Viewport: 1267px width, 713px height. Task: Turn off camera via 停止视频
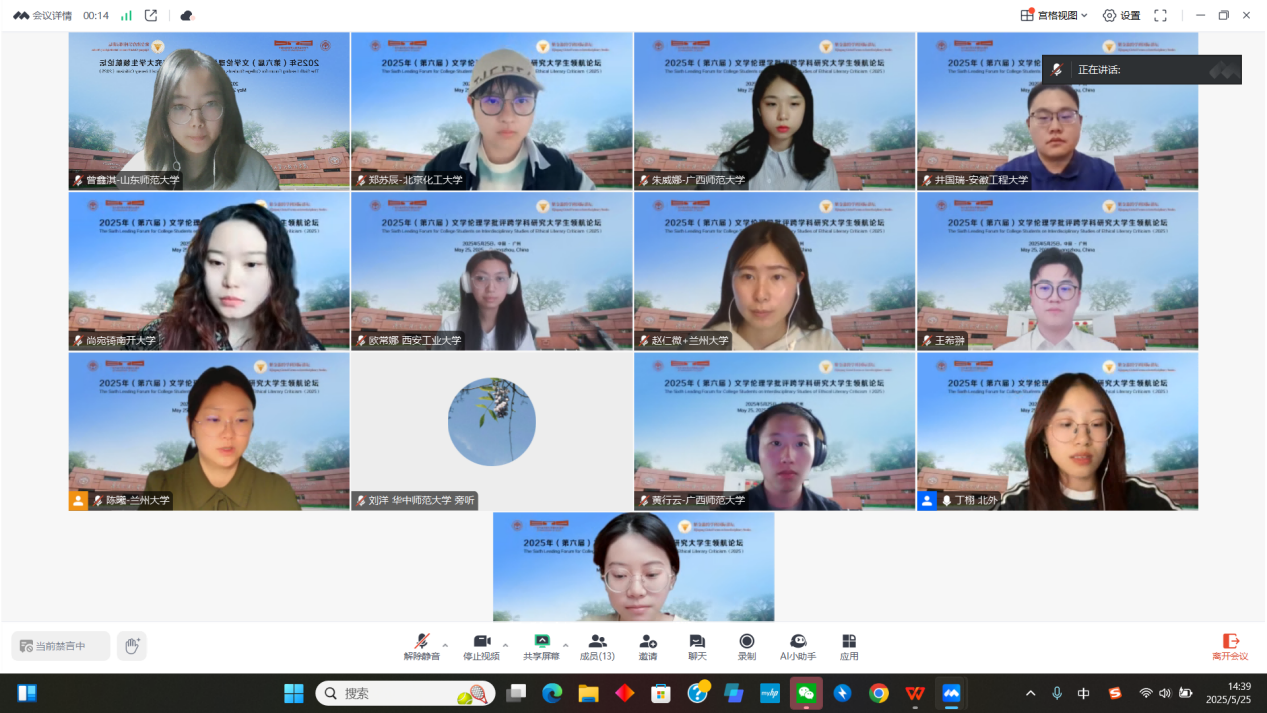481,646
